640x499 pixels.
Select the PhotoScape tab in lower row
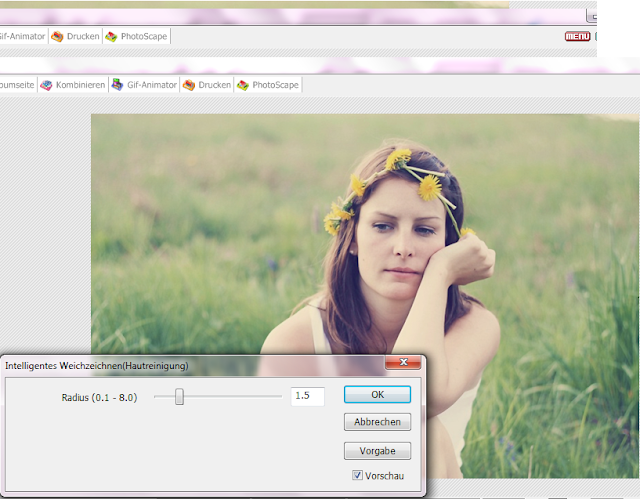pyautogui.click(x=275, y=85)
